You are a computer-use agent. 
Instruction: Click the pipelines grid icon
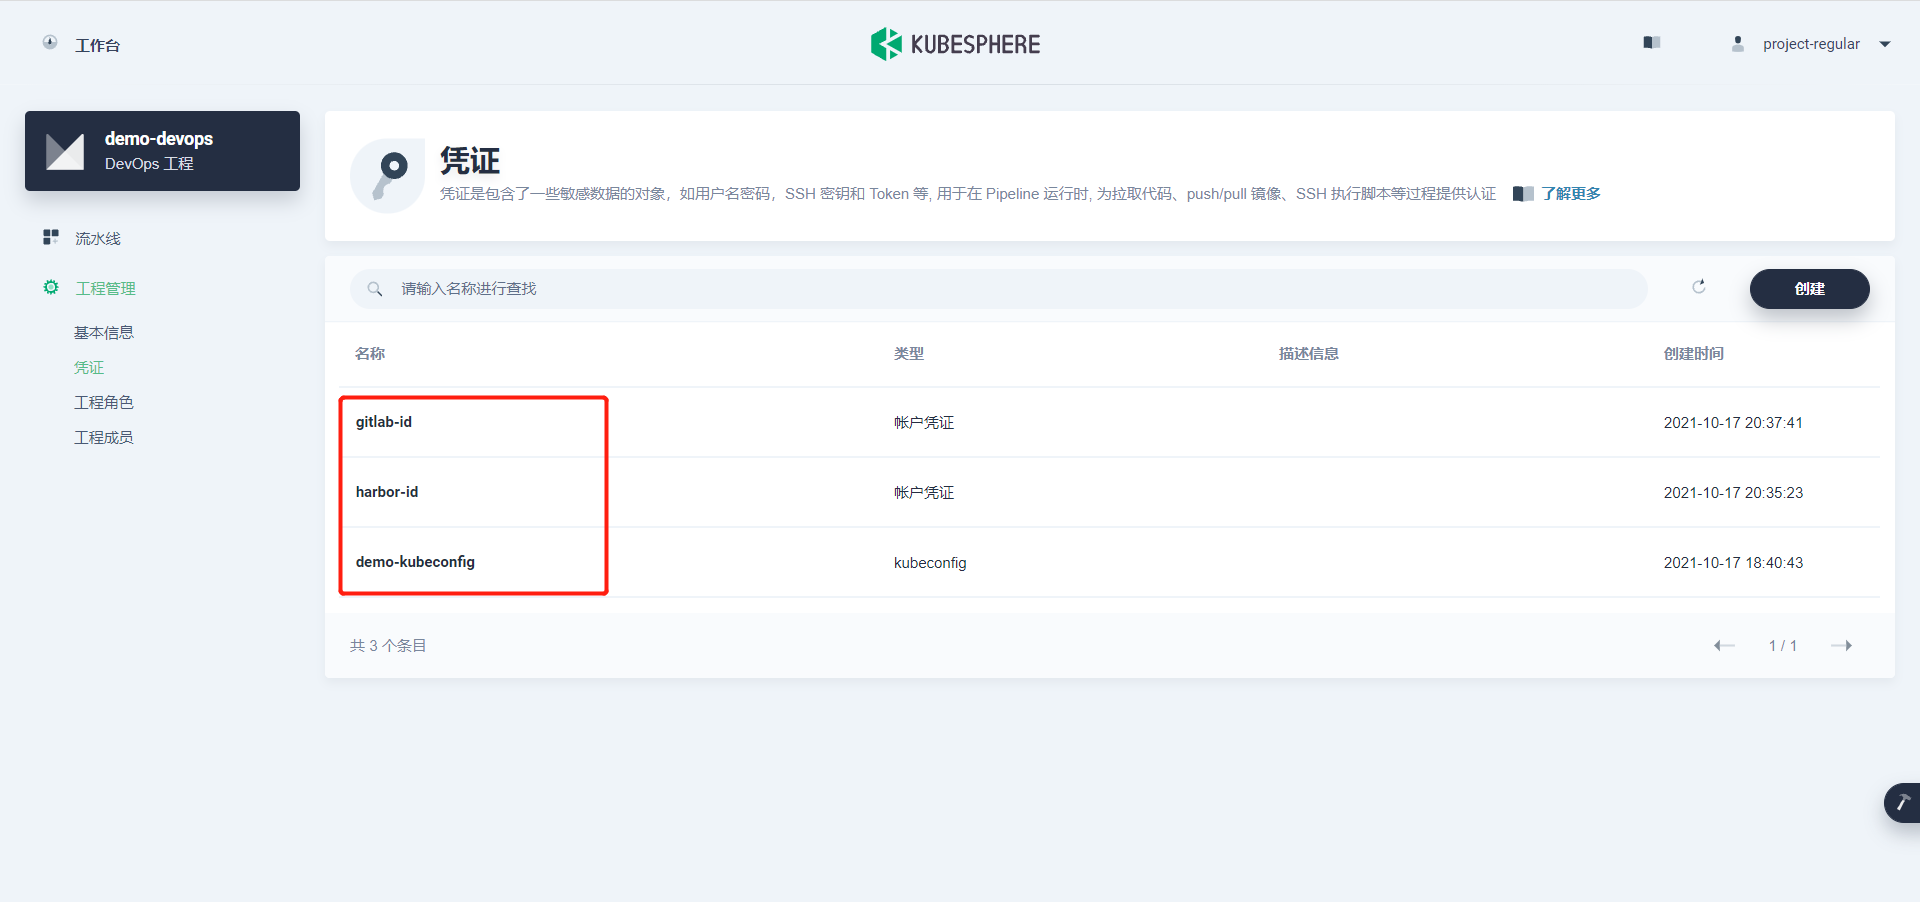51,237
